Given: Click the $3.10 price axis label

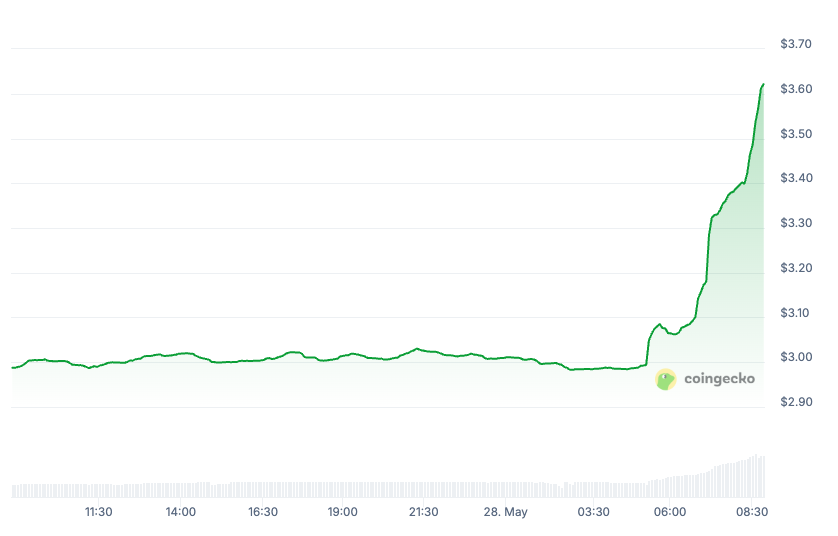Looking at the screenshot, I should (x=796, y=313).
